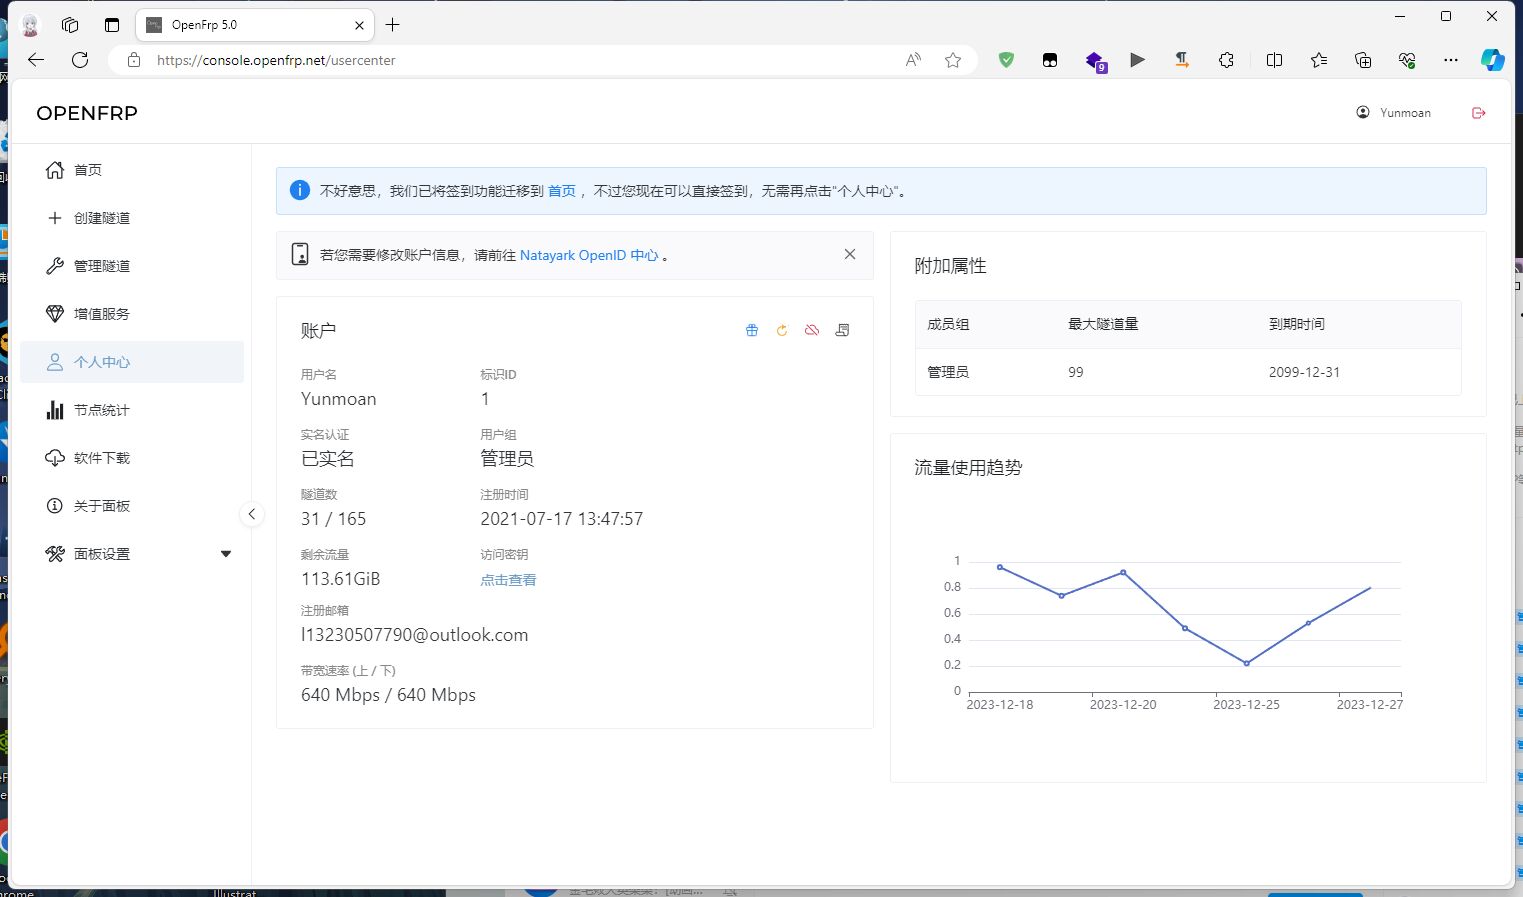1523x897 pixels.
Task: Open the green shield AdGuard extension
Action: pyautogui.click(x=1007, y=60)
